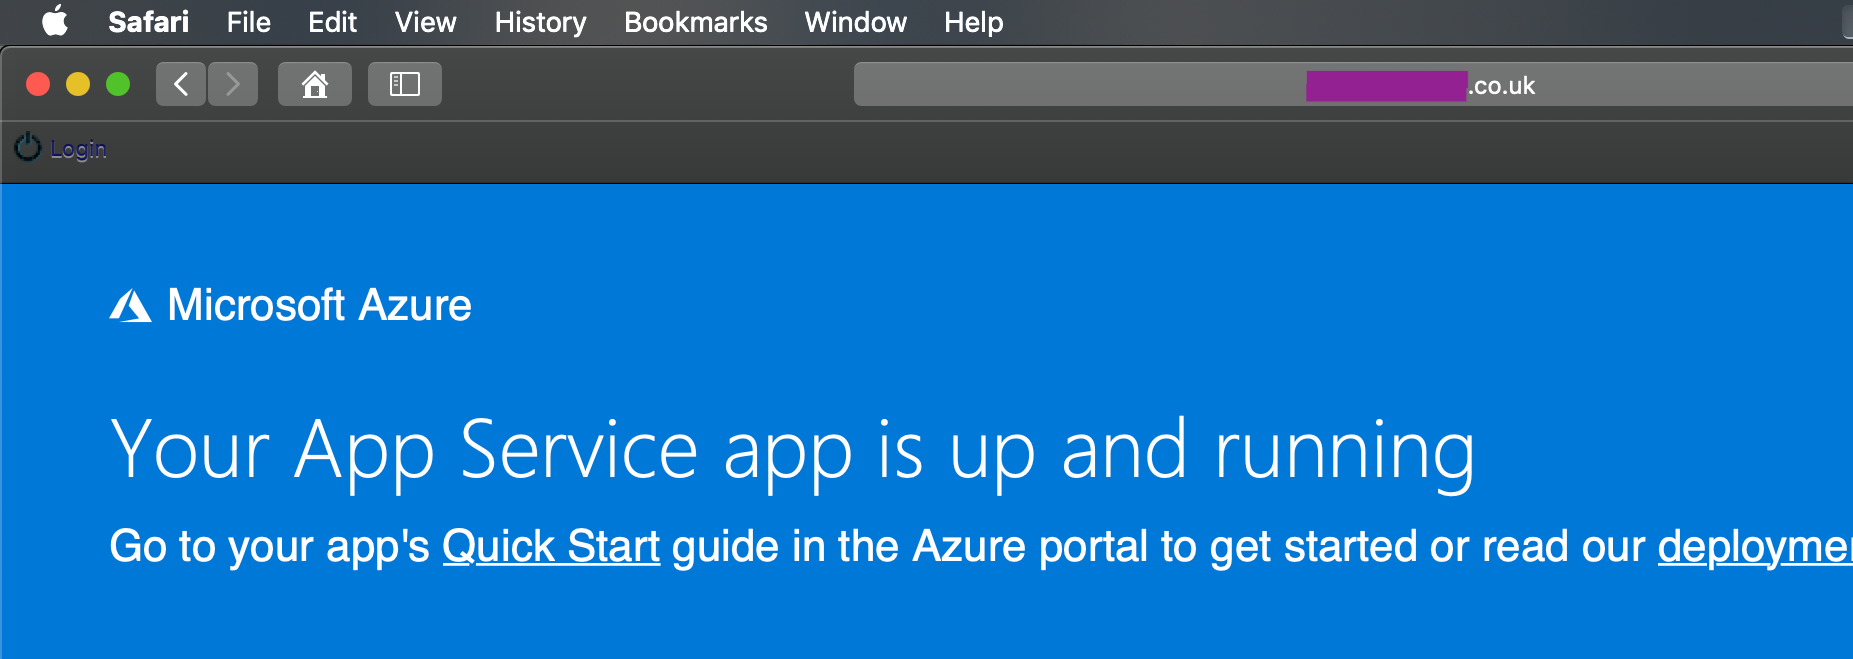This screenshot has height=659, width=1853.
Task: Click the address bar showing .co.uk
Action: tap(1353, 85)
